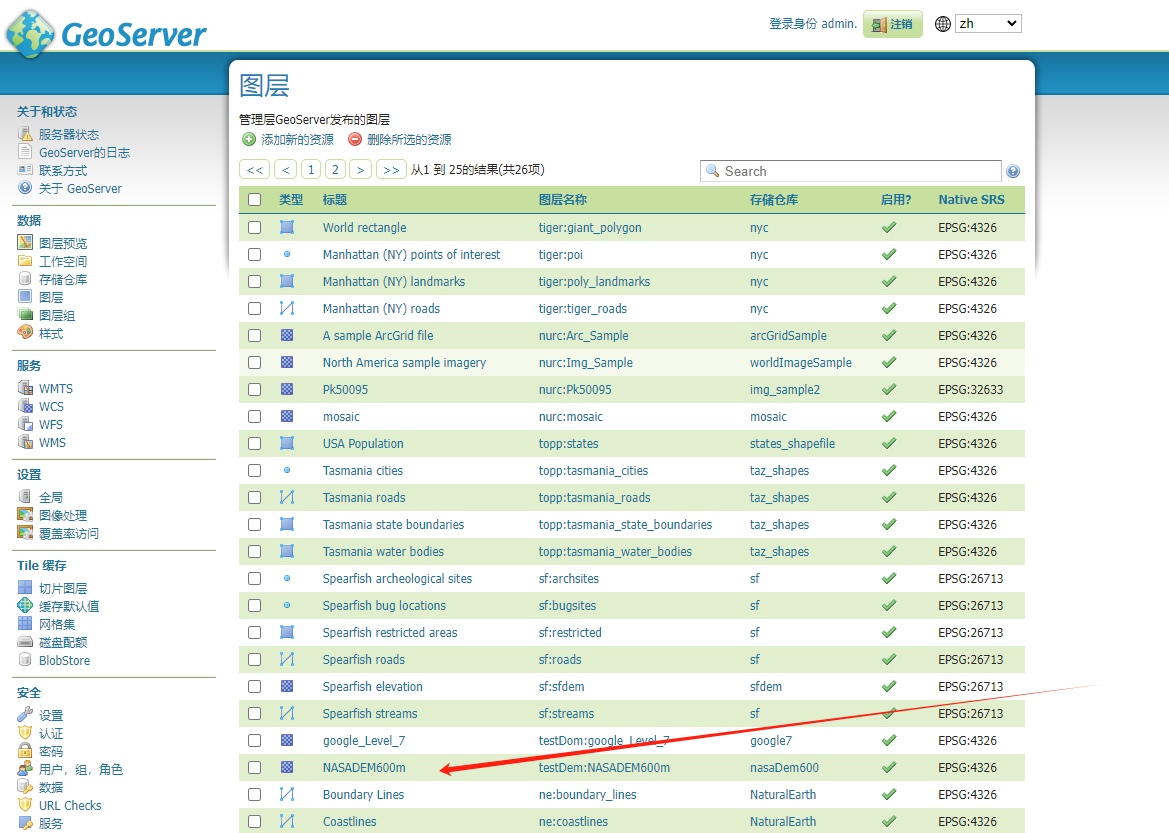Click the Workspaces folder icon
This screenshot has width=1169, height=833.
(25, 260)
